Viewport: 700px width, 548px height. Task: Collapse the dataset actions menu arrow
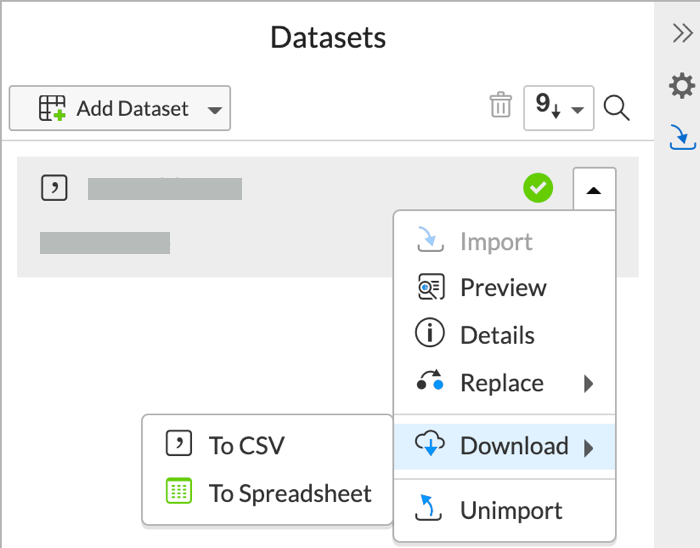[594, 190]
